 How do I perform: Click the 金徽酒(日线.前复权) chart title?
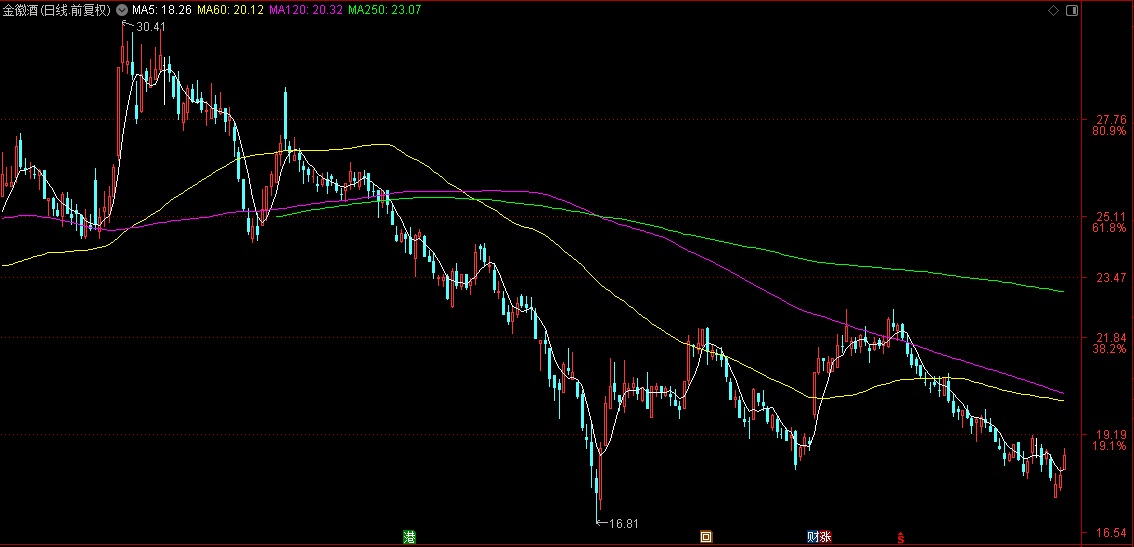pyautogui.click(x=56, y=10)
